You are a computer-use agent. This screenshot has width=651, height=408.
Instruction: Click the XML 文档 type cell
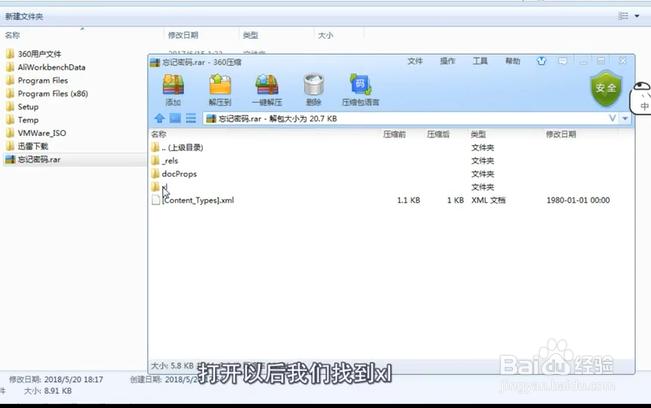(x=488, y=200)
